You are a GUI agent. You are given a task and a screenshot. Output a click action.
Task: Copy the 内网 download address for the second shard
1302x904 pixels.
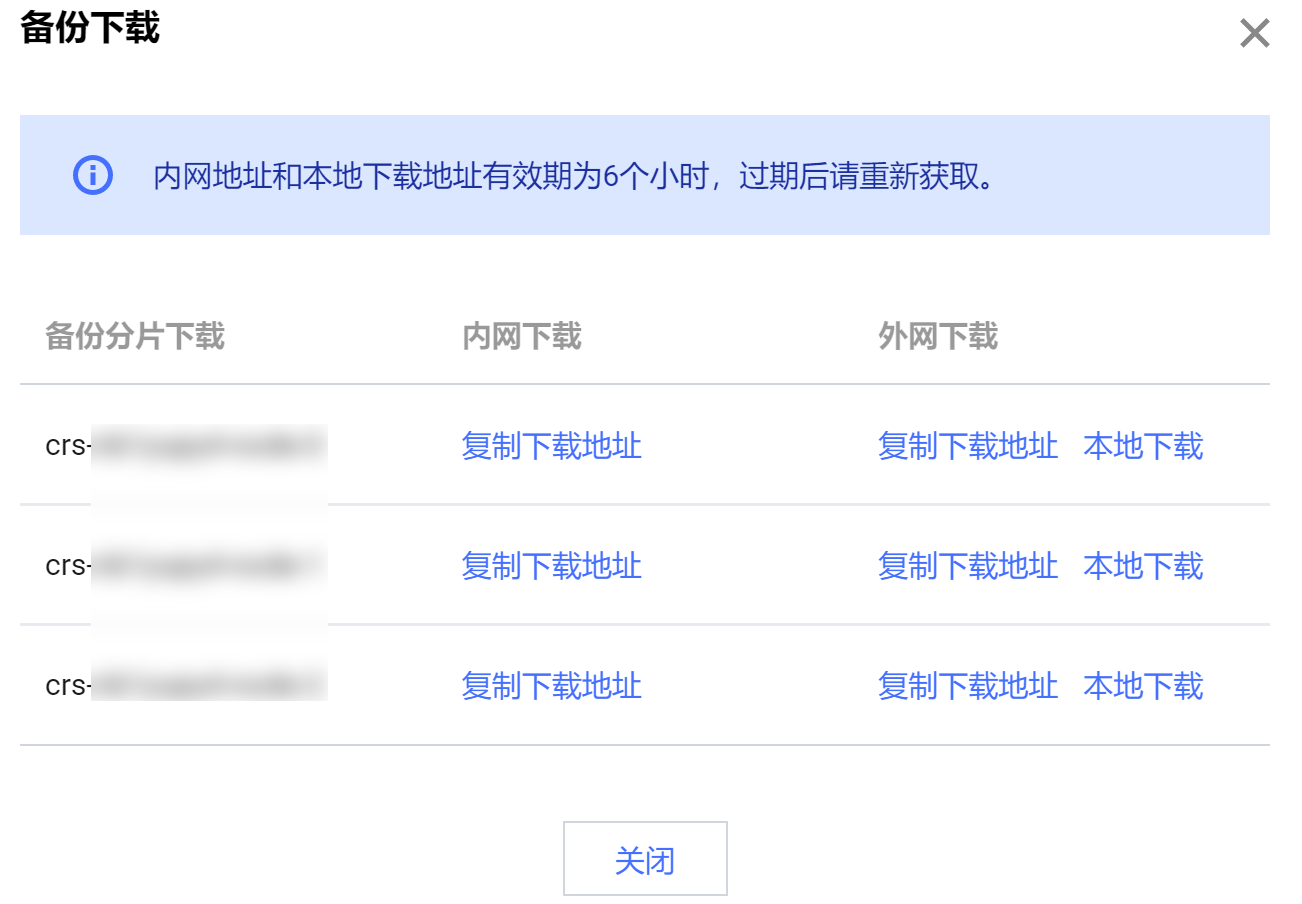(x=551, y=566)
